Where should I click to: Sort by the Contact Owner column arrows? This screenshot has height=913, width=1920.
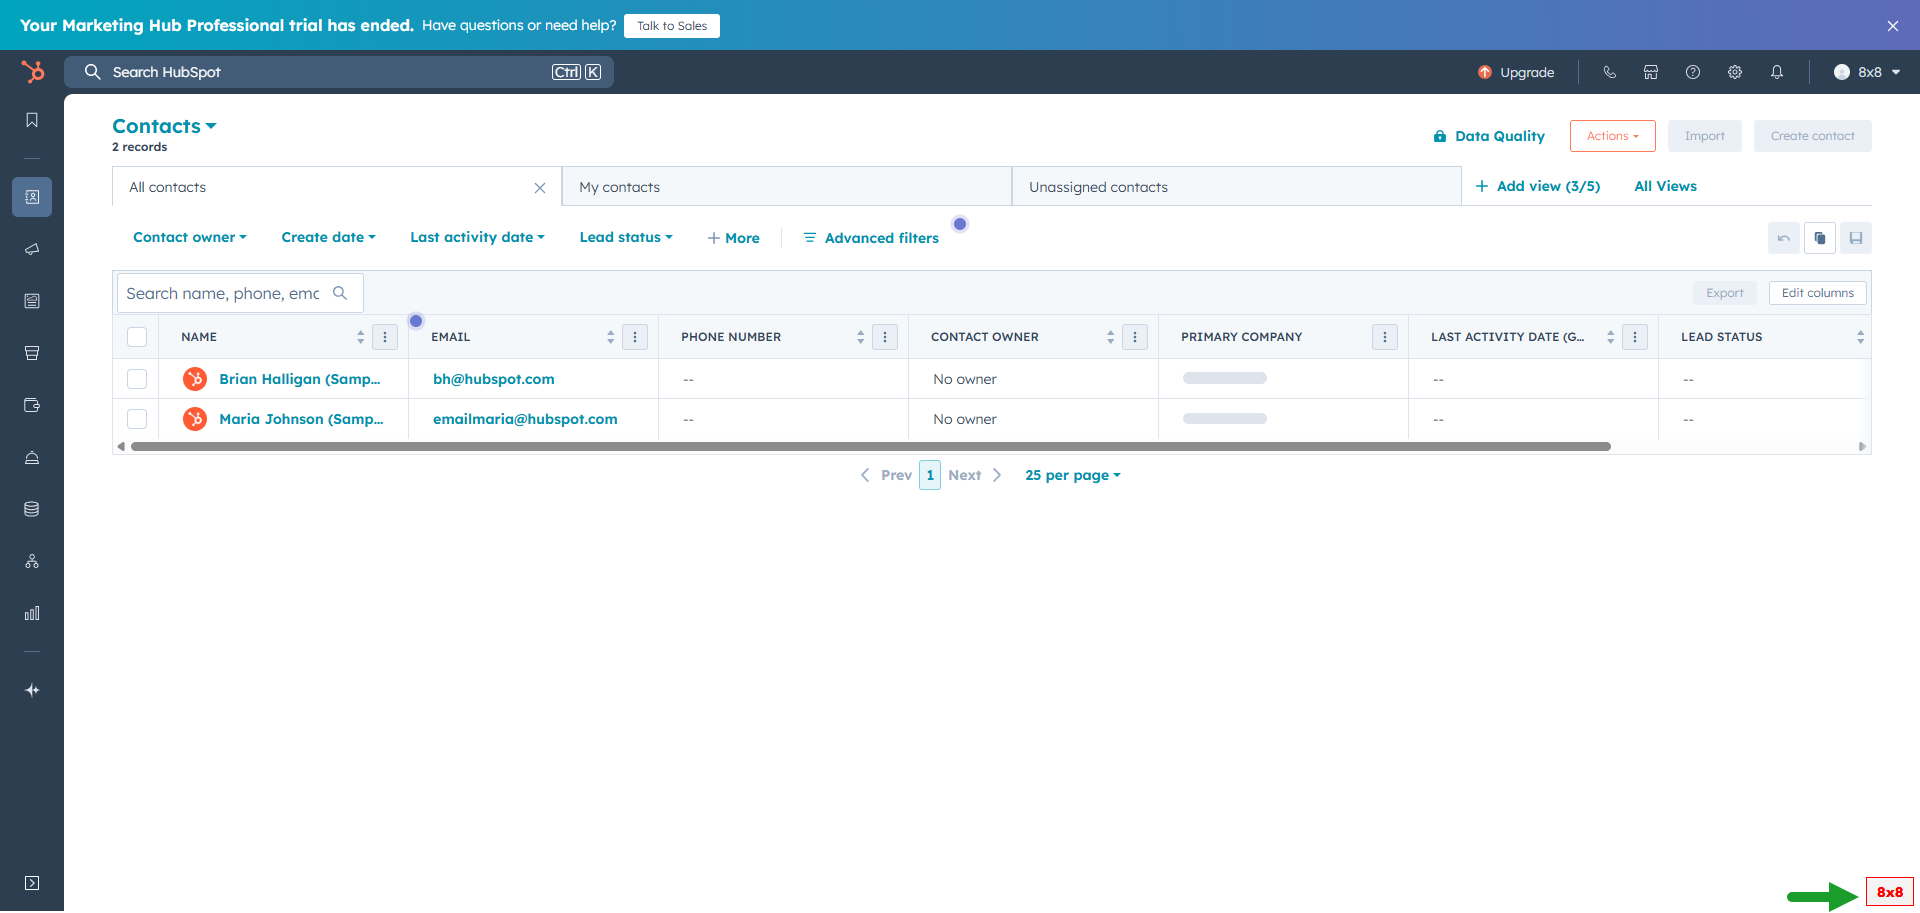[1110, 337]
